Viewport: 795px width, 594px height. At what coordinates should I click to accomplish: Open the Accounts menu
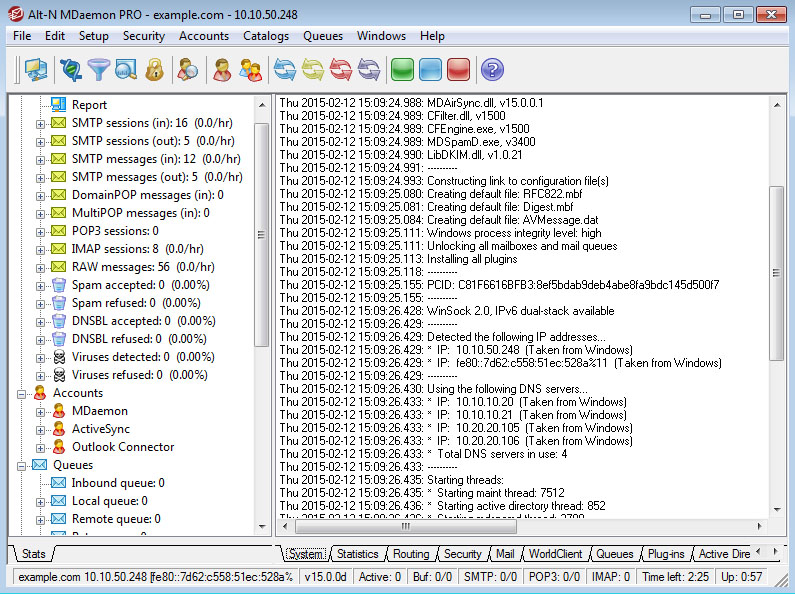tap(204, 36)
